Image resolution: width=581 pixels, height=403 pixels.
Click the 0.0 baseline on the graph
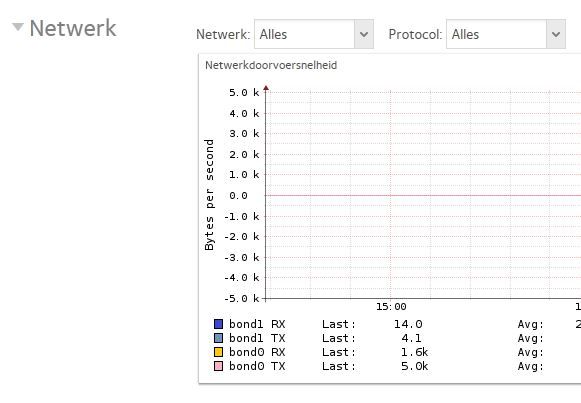pos(422,195)
